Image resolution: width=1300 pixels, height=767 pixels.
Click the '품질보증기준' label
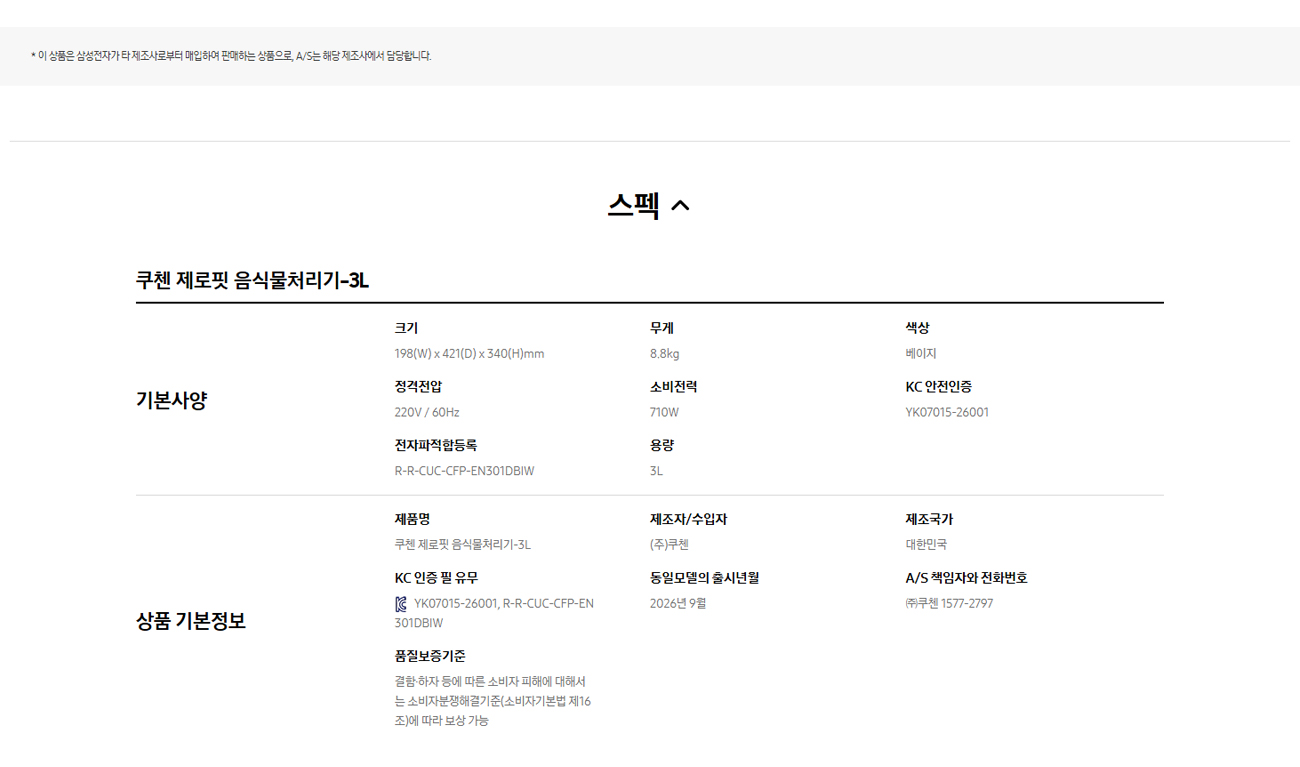click(x=430, y=656)
